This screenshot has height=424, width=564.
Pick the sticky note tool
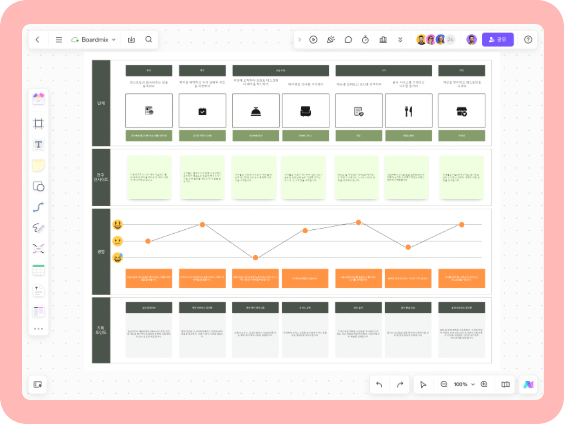pos(38,165)
